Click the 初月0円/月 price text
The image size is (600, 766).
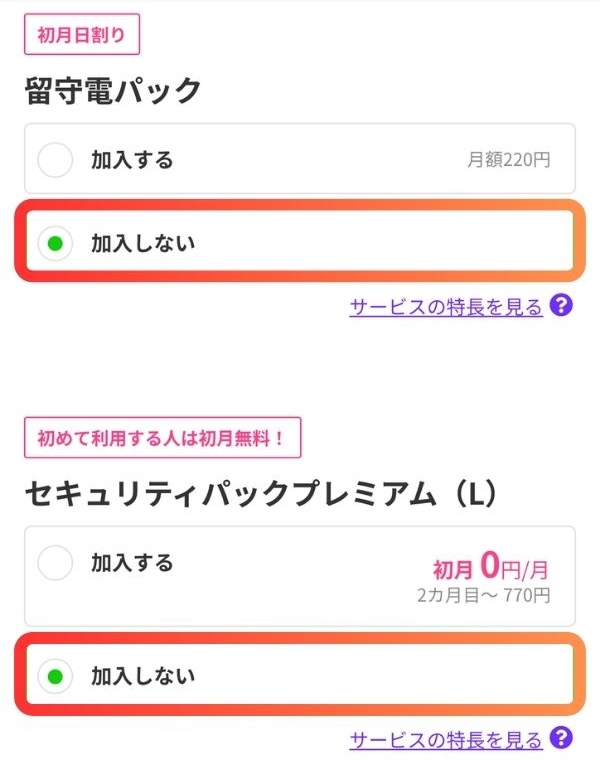coord(491,568)
